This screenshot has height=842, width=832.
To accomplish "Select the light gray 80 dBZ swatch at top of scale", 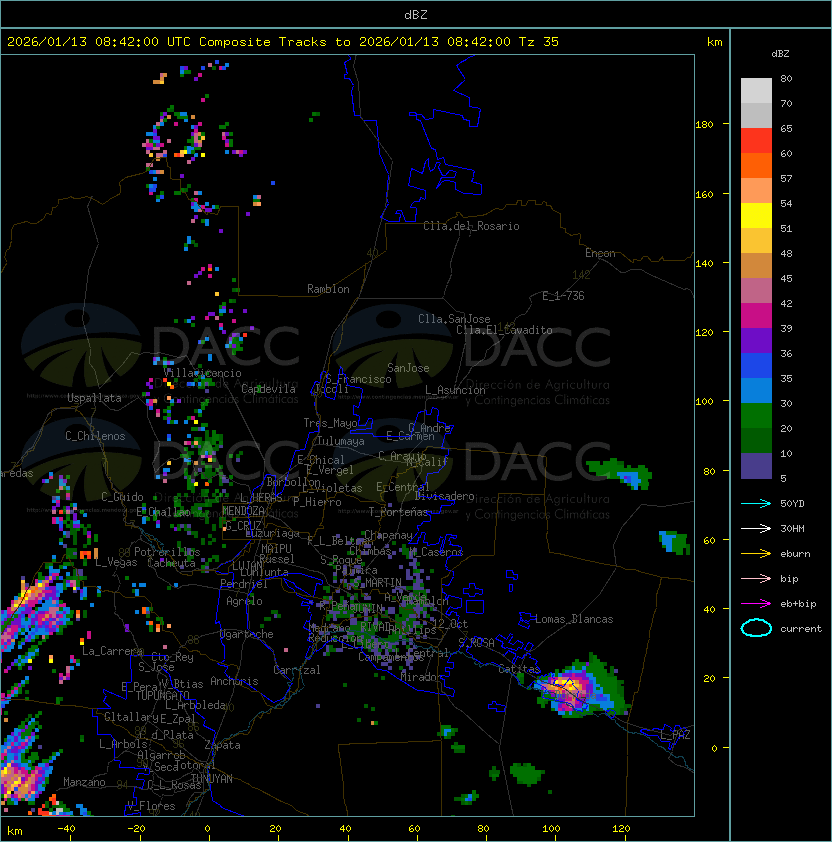I will (756, 90).
